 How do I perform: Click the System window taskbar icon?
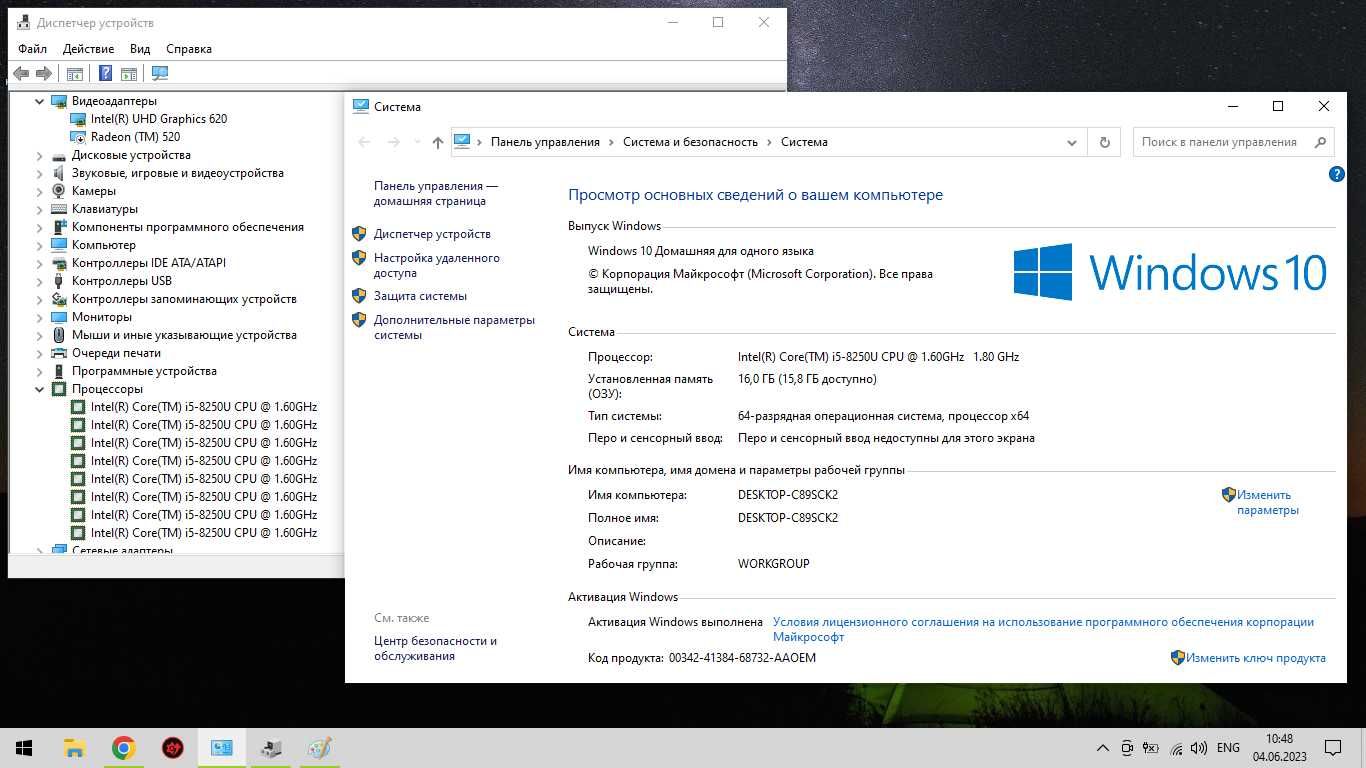pos(221,748)
